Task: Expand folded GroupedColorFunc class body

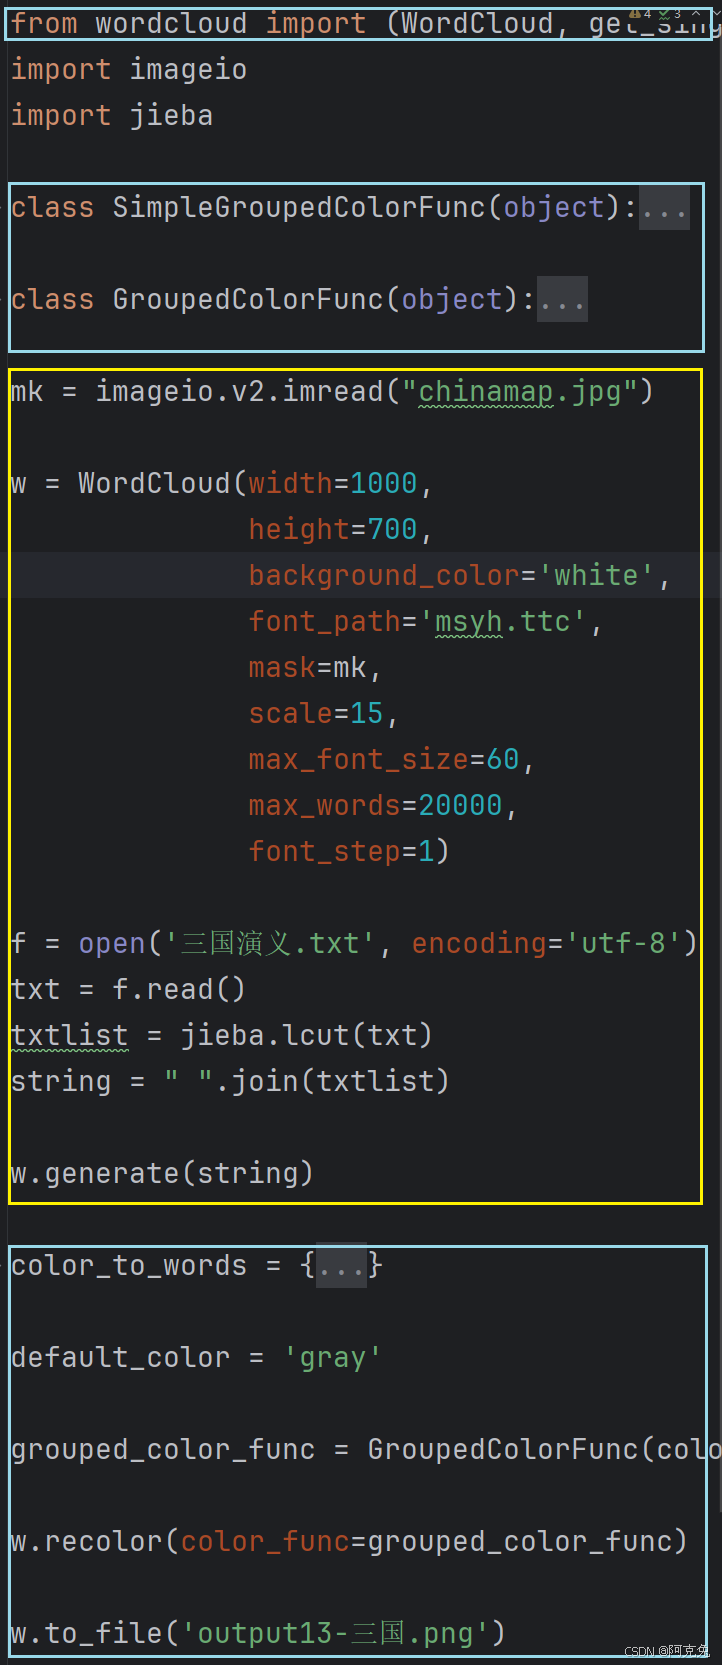Action: [562, 300]
